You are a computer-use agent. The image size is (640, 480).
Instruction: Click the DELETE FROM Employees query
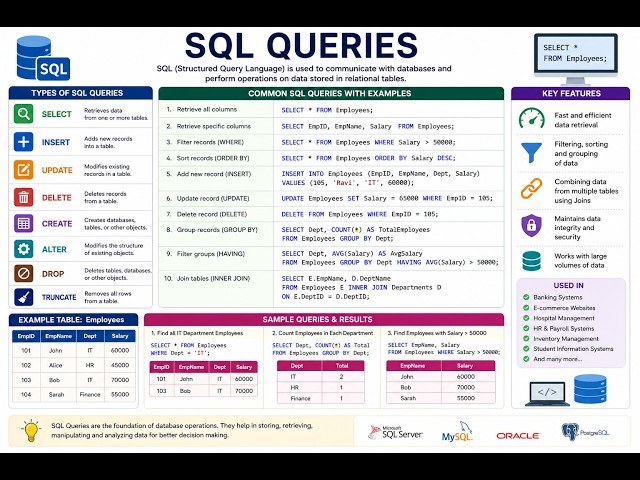tap(360, 214)
